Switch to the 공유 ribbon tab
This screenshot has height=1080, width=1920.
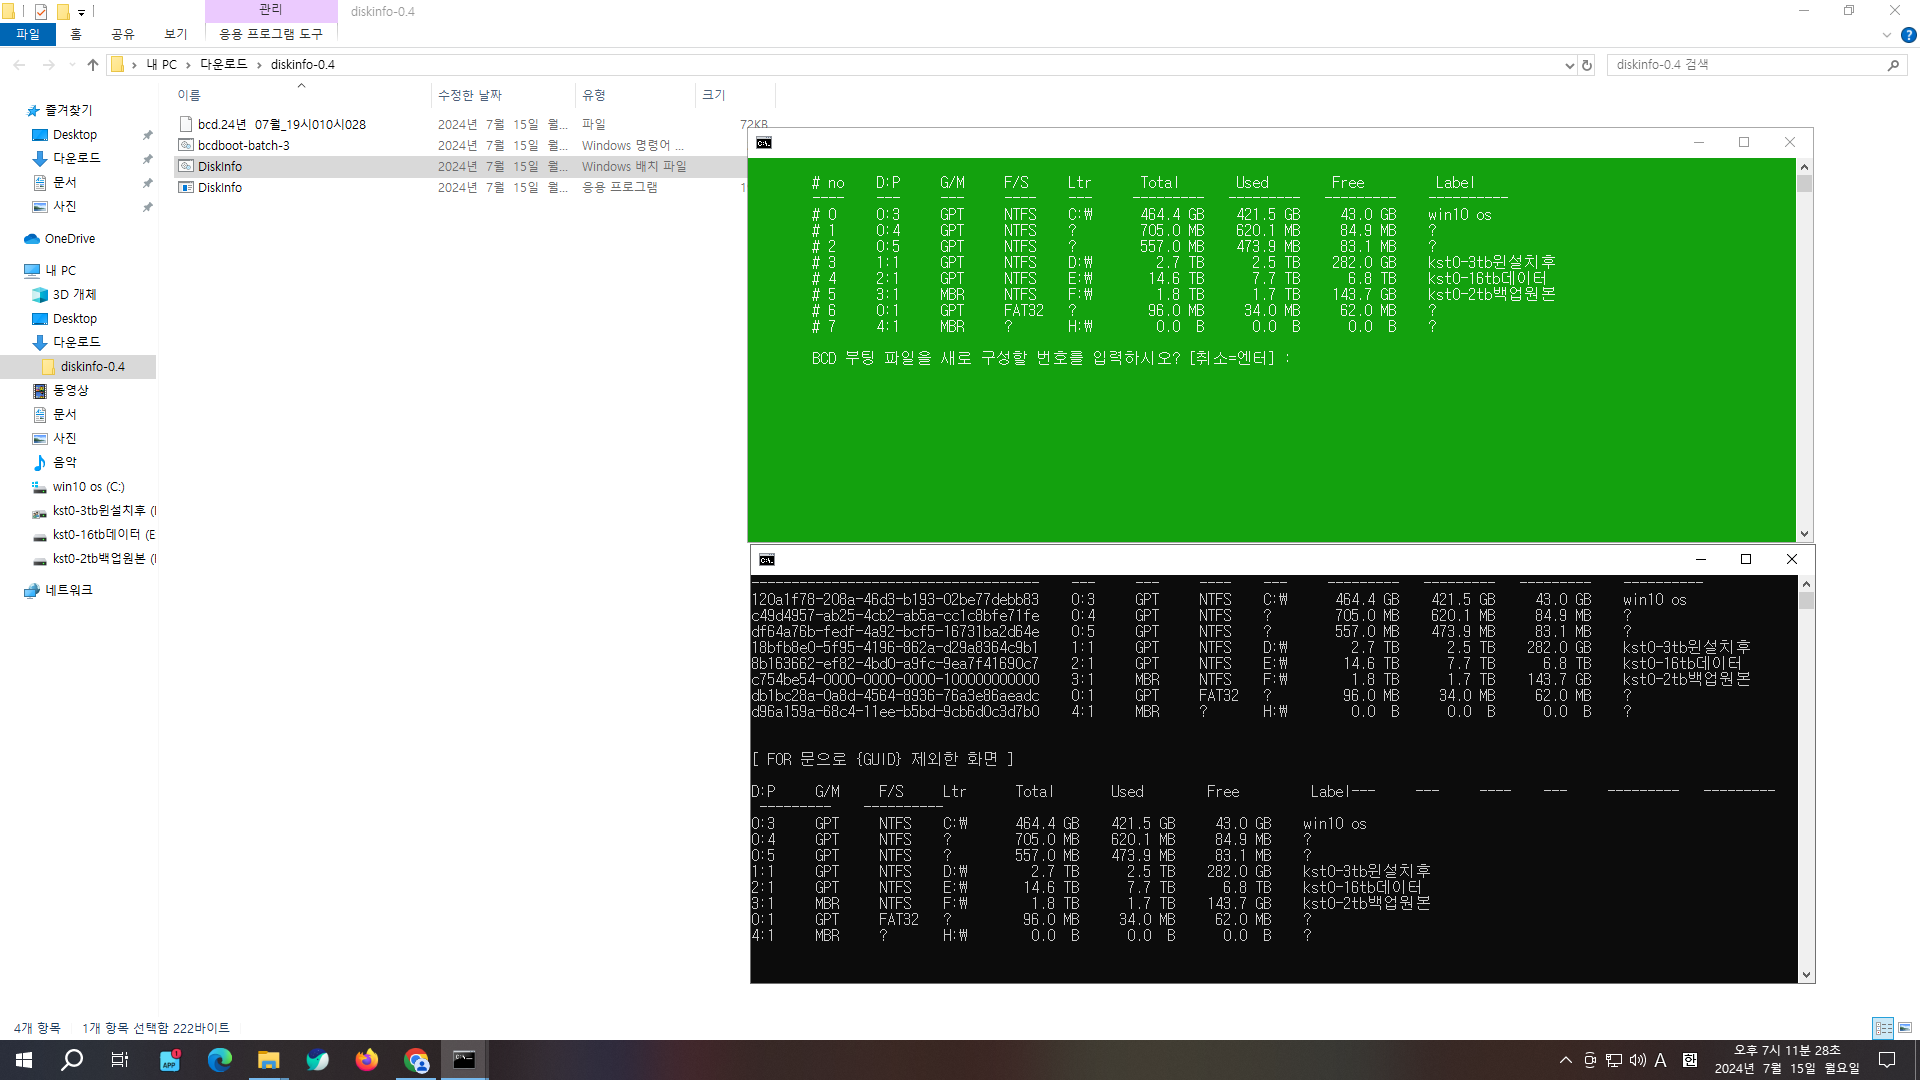pyautogui.click(x=123, y=34)
